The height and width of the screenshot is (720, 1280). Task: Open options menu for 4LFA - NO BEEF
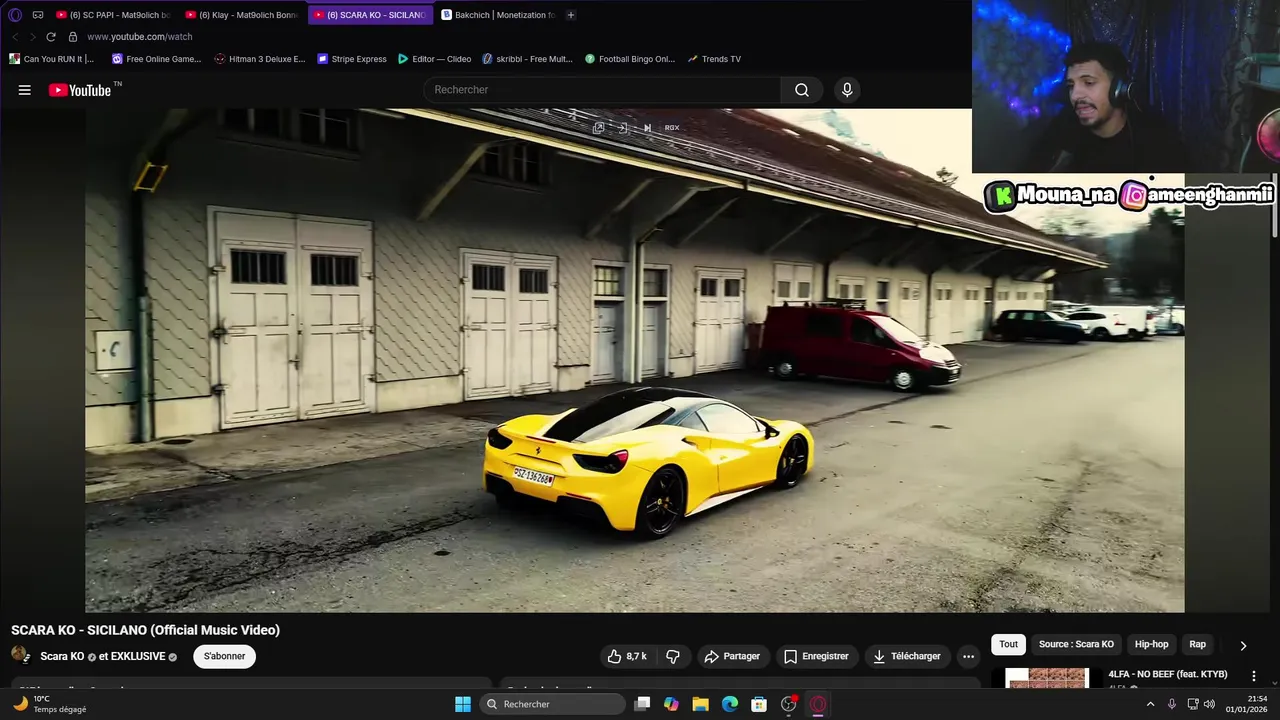[1254, 676]
